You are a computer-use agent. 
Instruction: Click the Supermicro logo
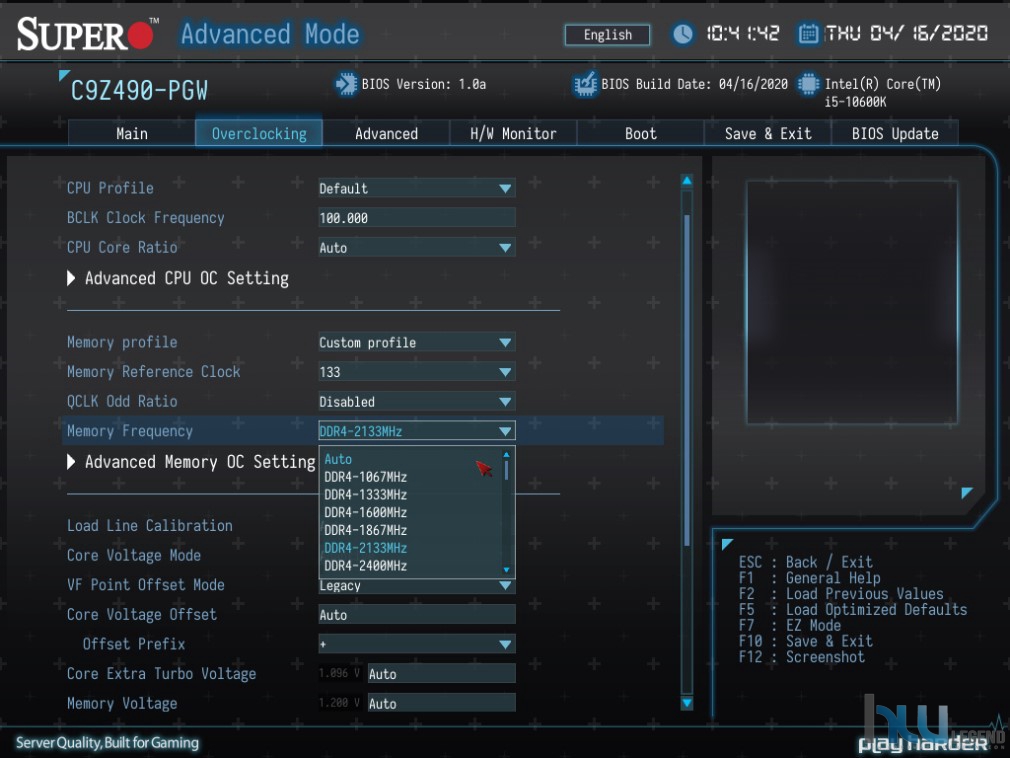coord(87,34)
